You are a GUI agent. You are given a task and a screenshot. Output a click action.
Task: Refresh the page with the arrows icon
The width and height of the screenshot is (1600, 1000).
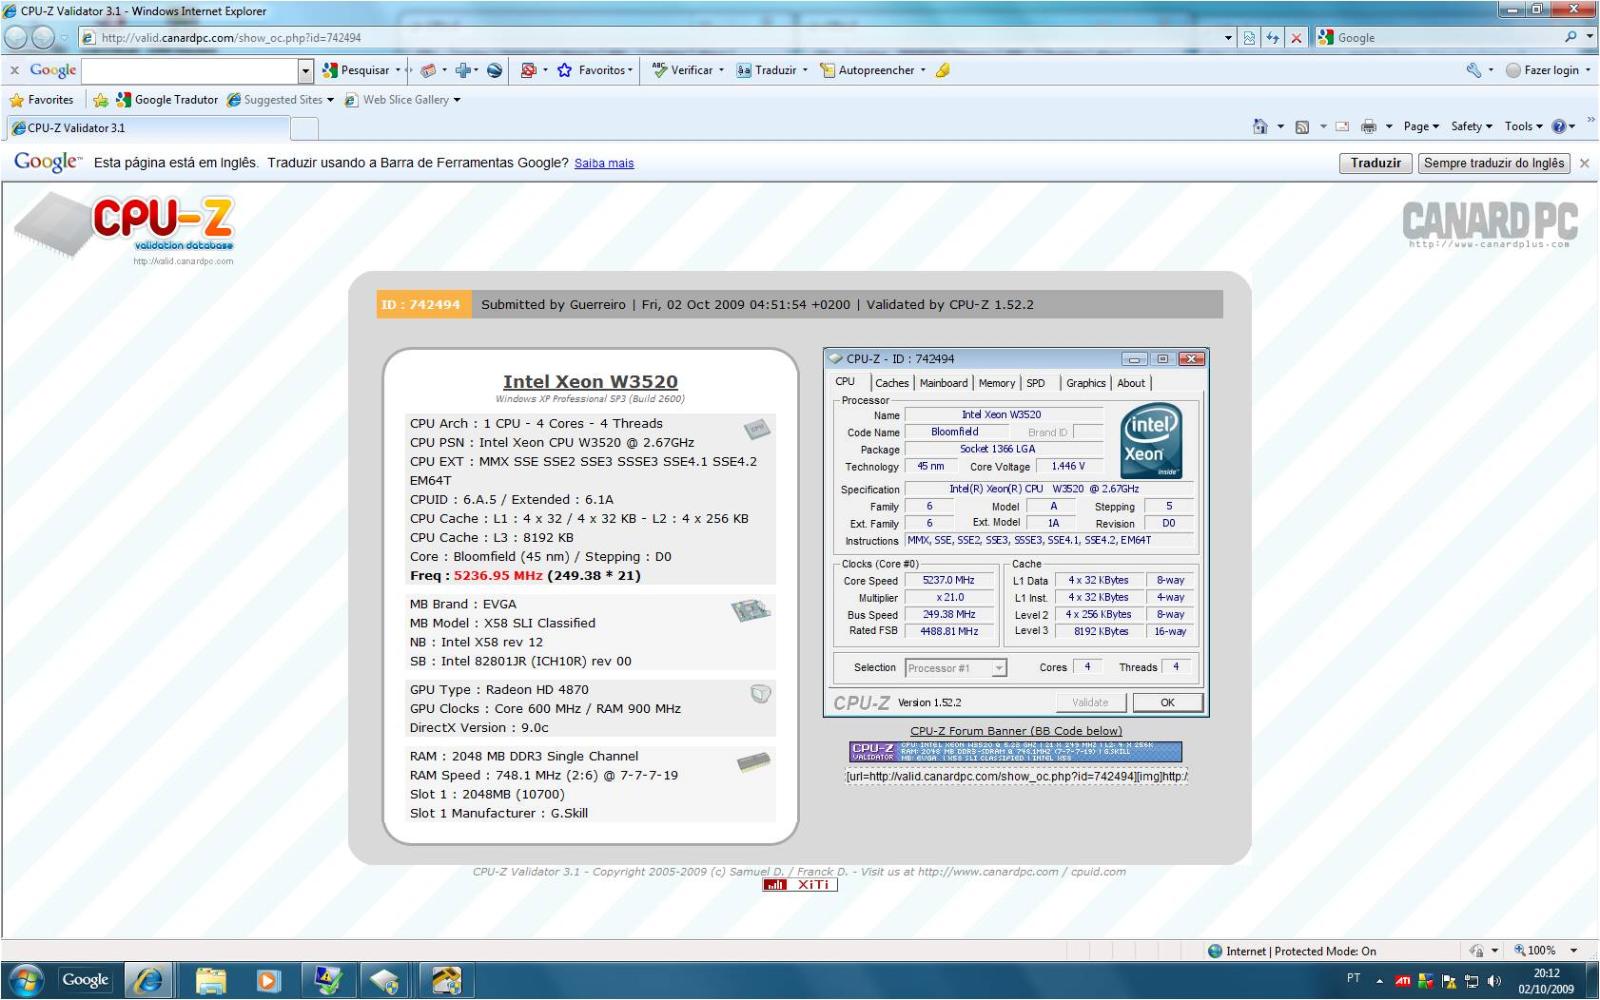click(x=1272, y=37)
